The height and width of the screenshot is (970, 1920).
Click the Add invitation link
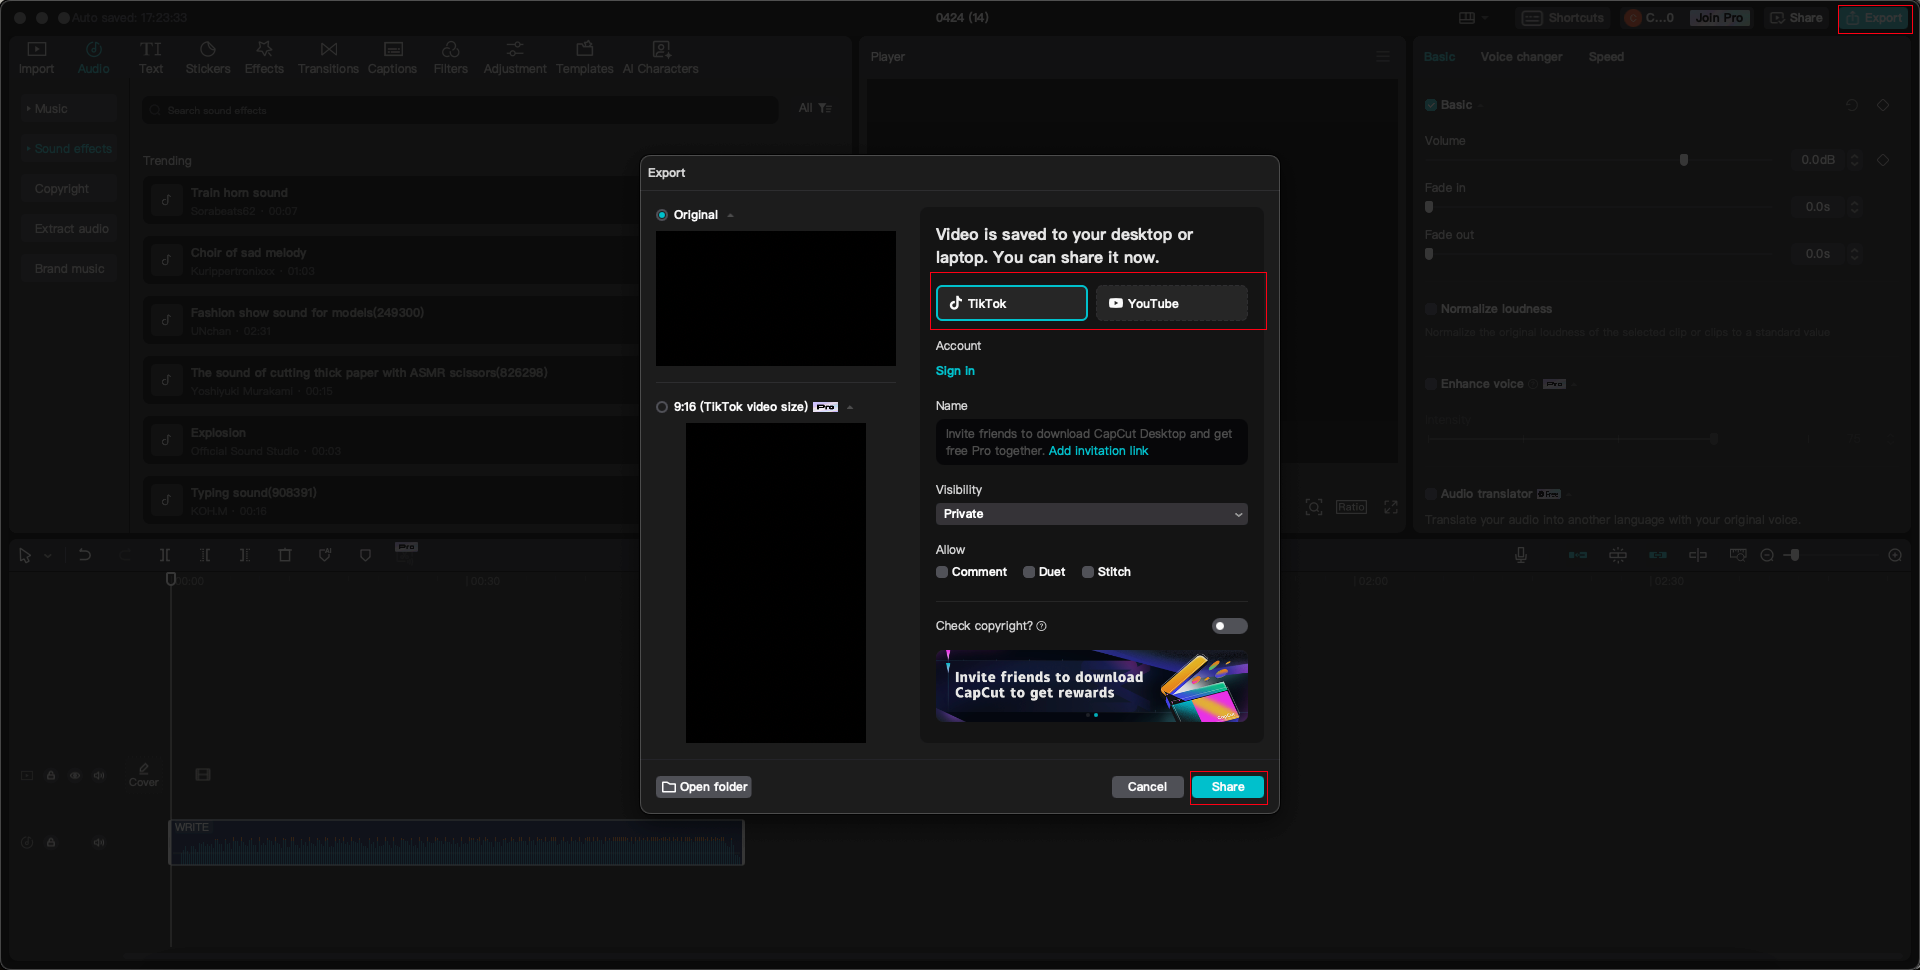(x=1098, y=451)
